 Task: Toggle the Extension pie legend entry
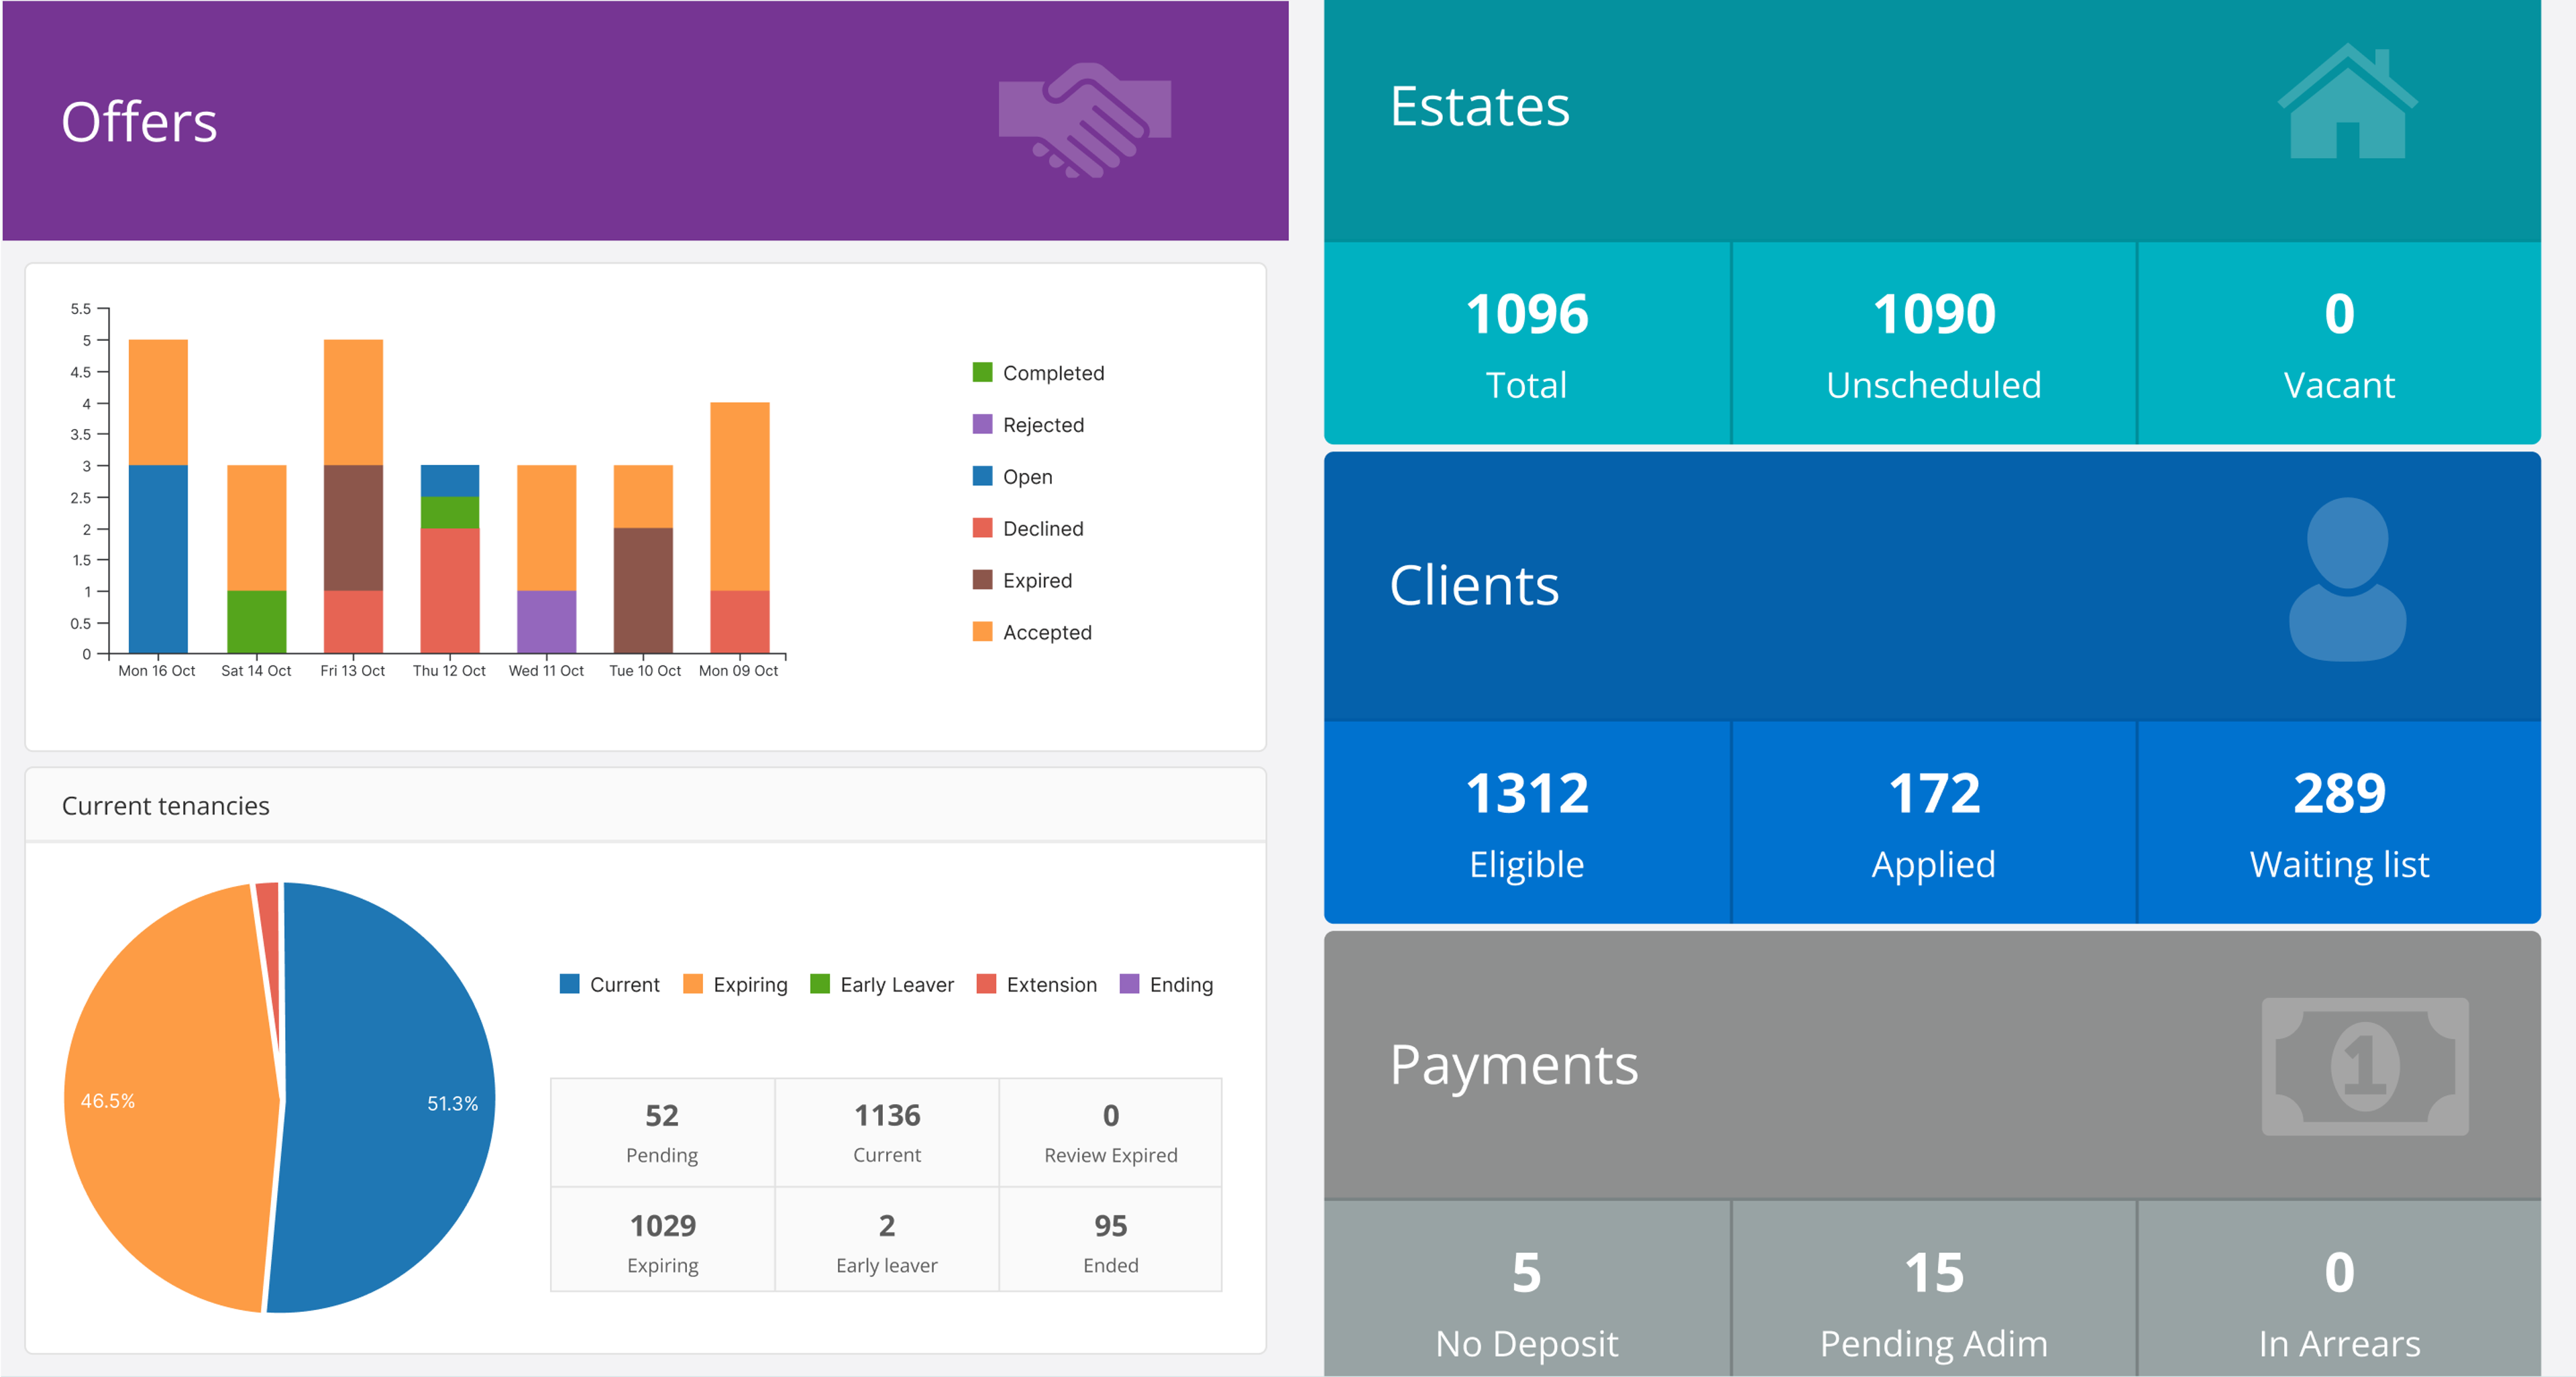pyautogui.click(x=1049, y=984)
